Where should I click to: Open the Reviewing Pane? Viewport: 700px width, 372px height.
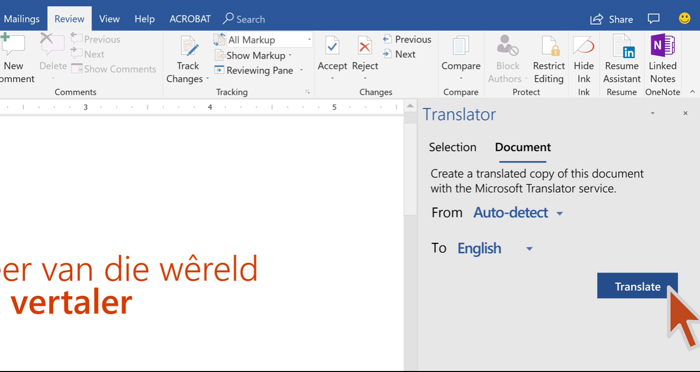click(254, 70)
